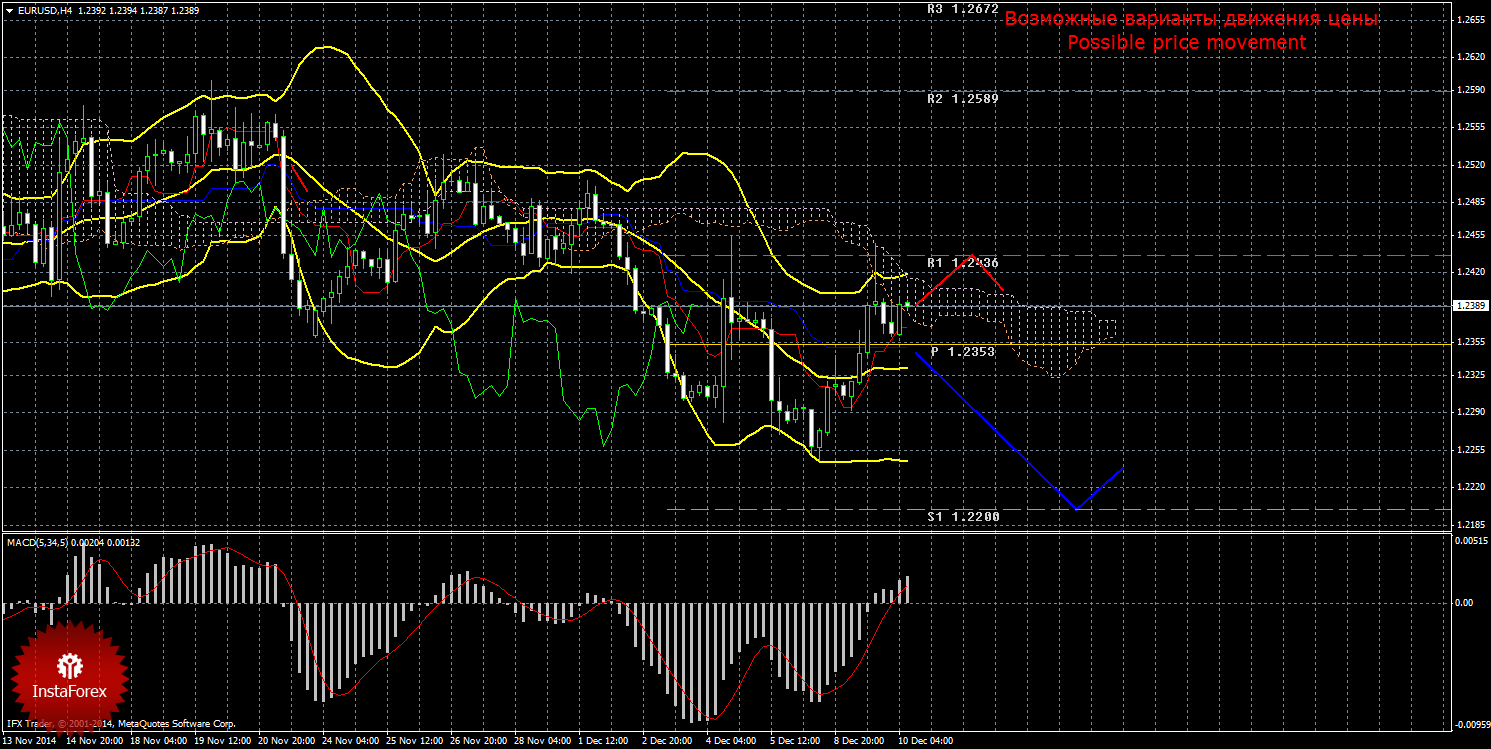This screenshot has width=1491, height=749.
Task: Click the 0.00515 value on MACD scale
Action: (x=1471, y=541)
